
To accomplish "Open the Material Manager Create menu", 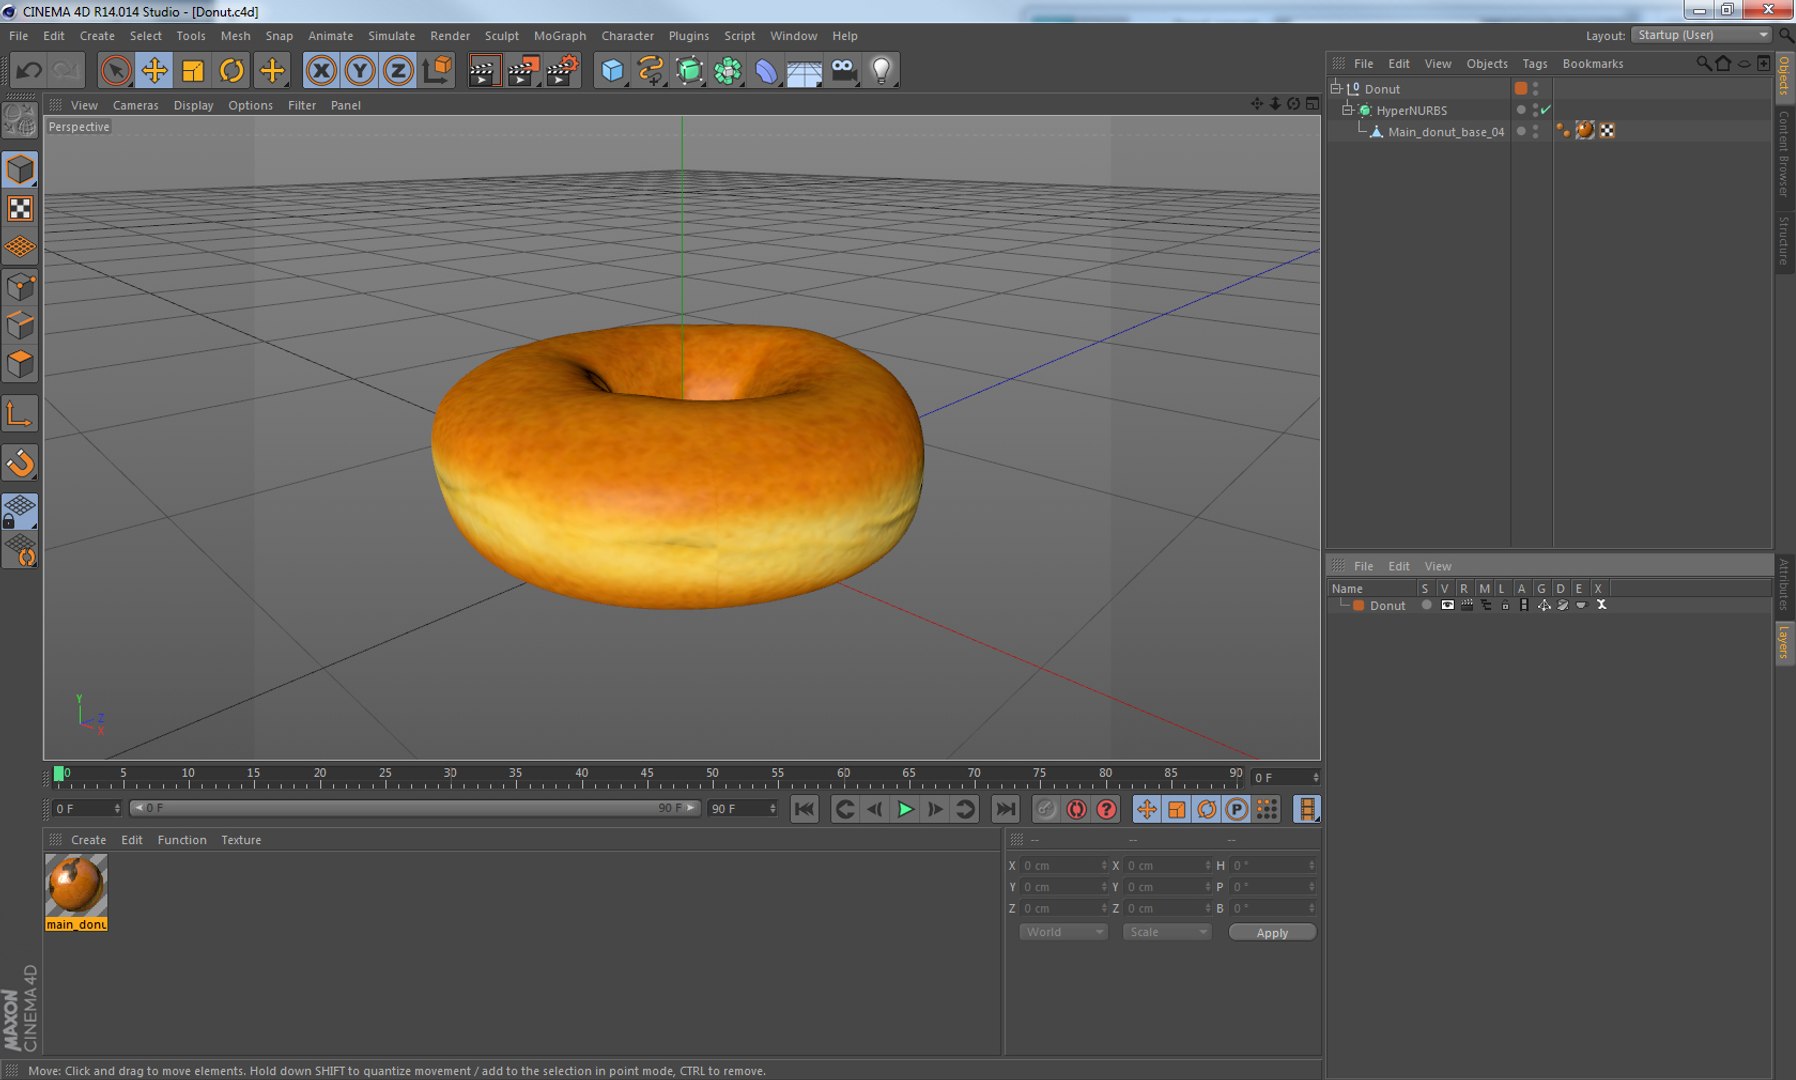I will point(88,840).
